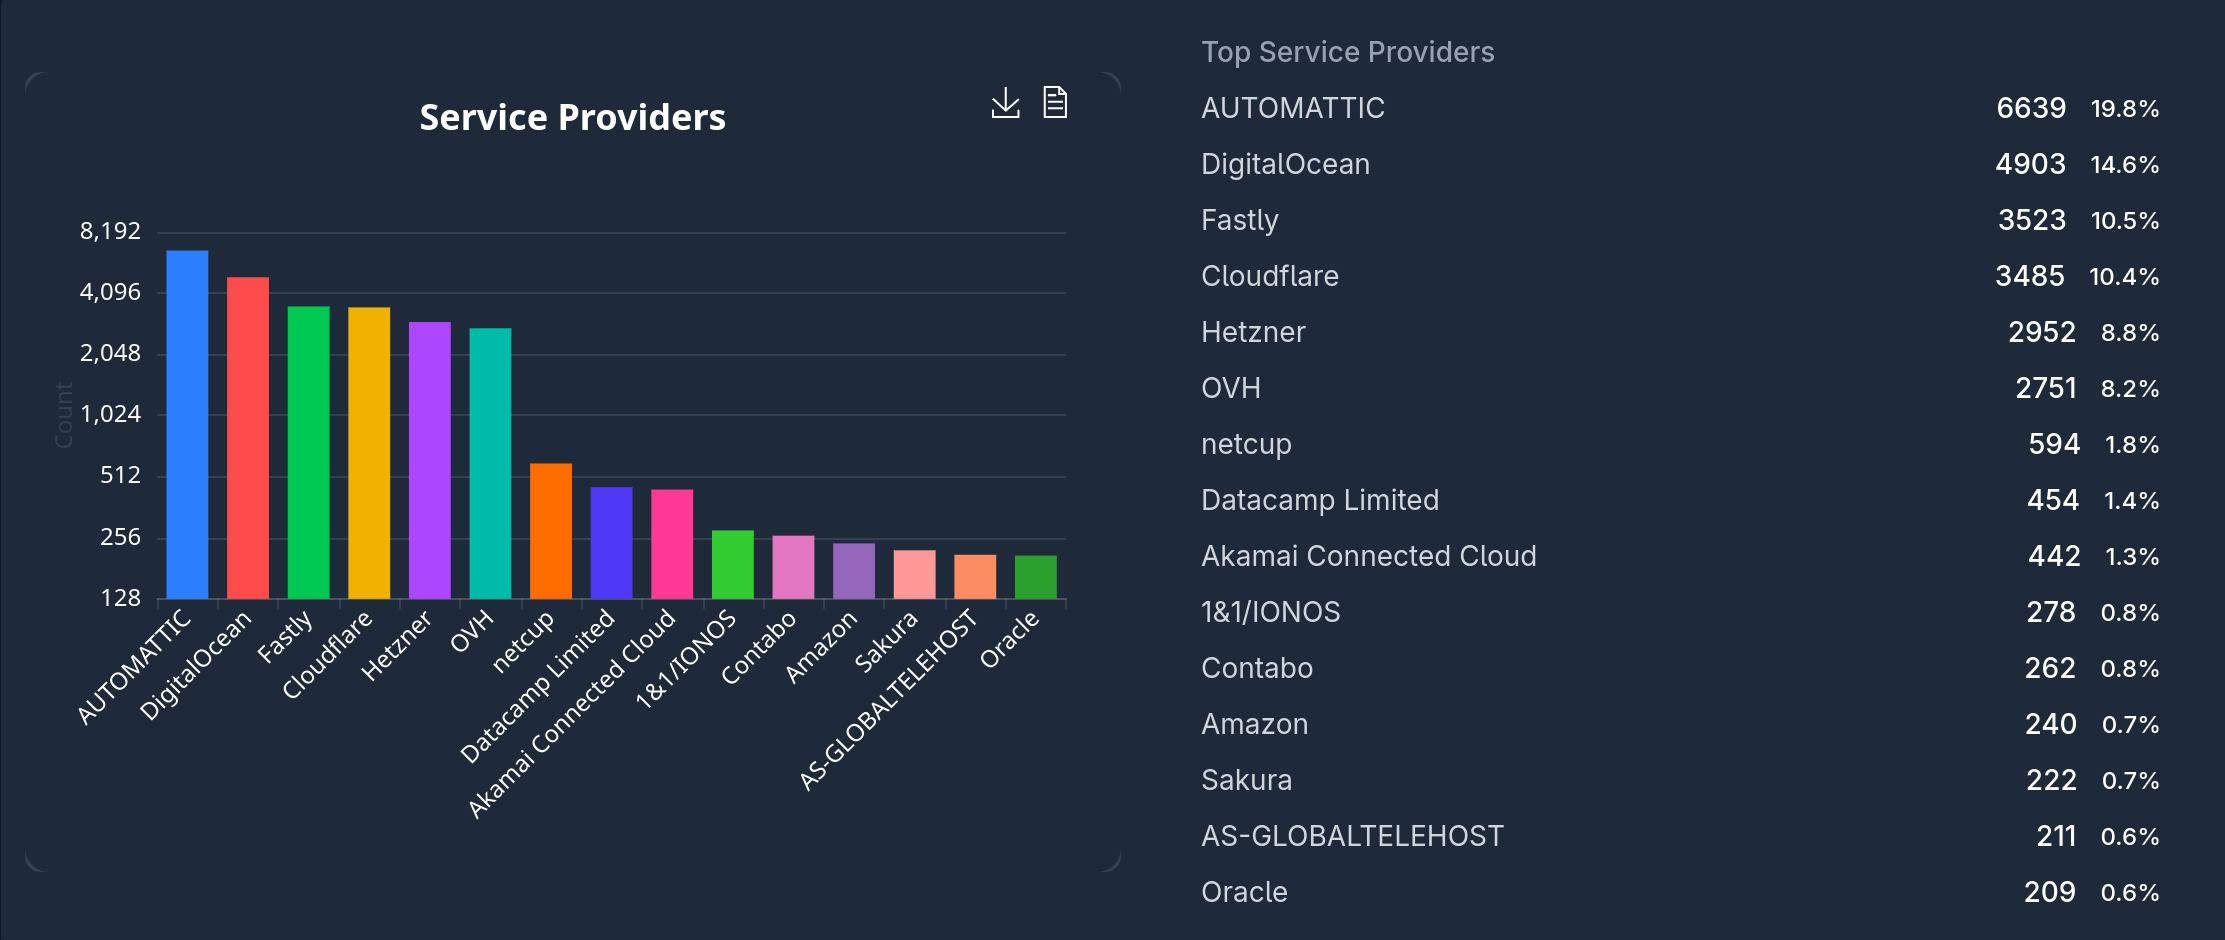This screenshot has width=2225, height=940.
Task: Click the orange netcup bar
Action: point(551,530)
